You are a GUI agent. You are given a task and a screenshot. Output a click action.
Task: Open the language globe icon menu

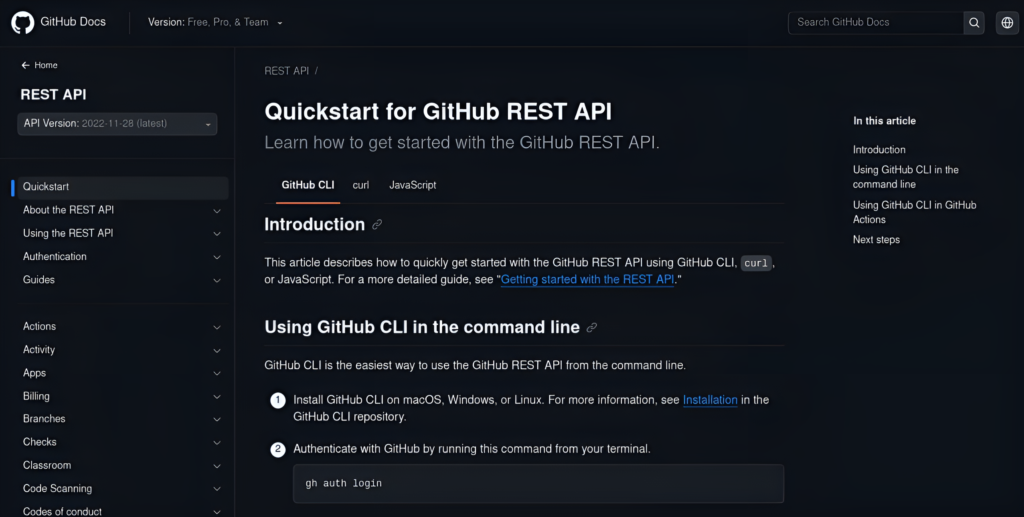(x=1007, y=23)
